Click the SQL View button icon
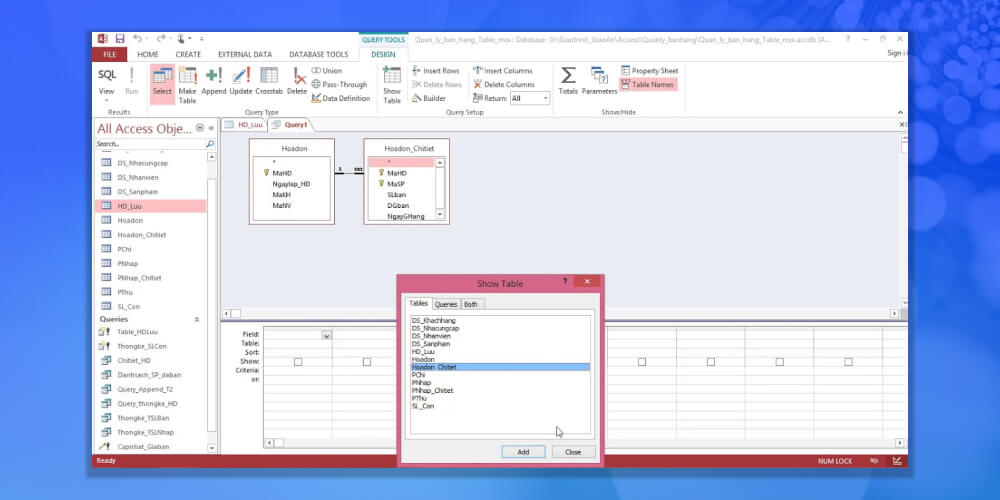This screenshot has height=500, width=1000. [x=107, y=75]
